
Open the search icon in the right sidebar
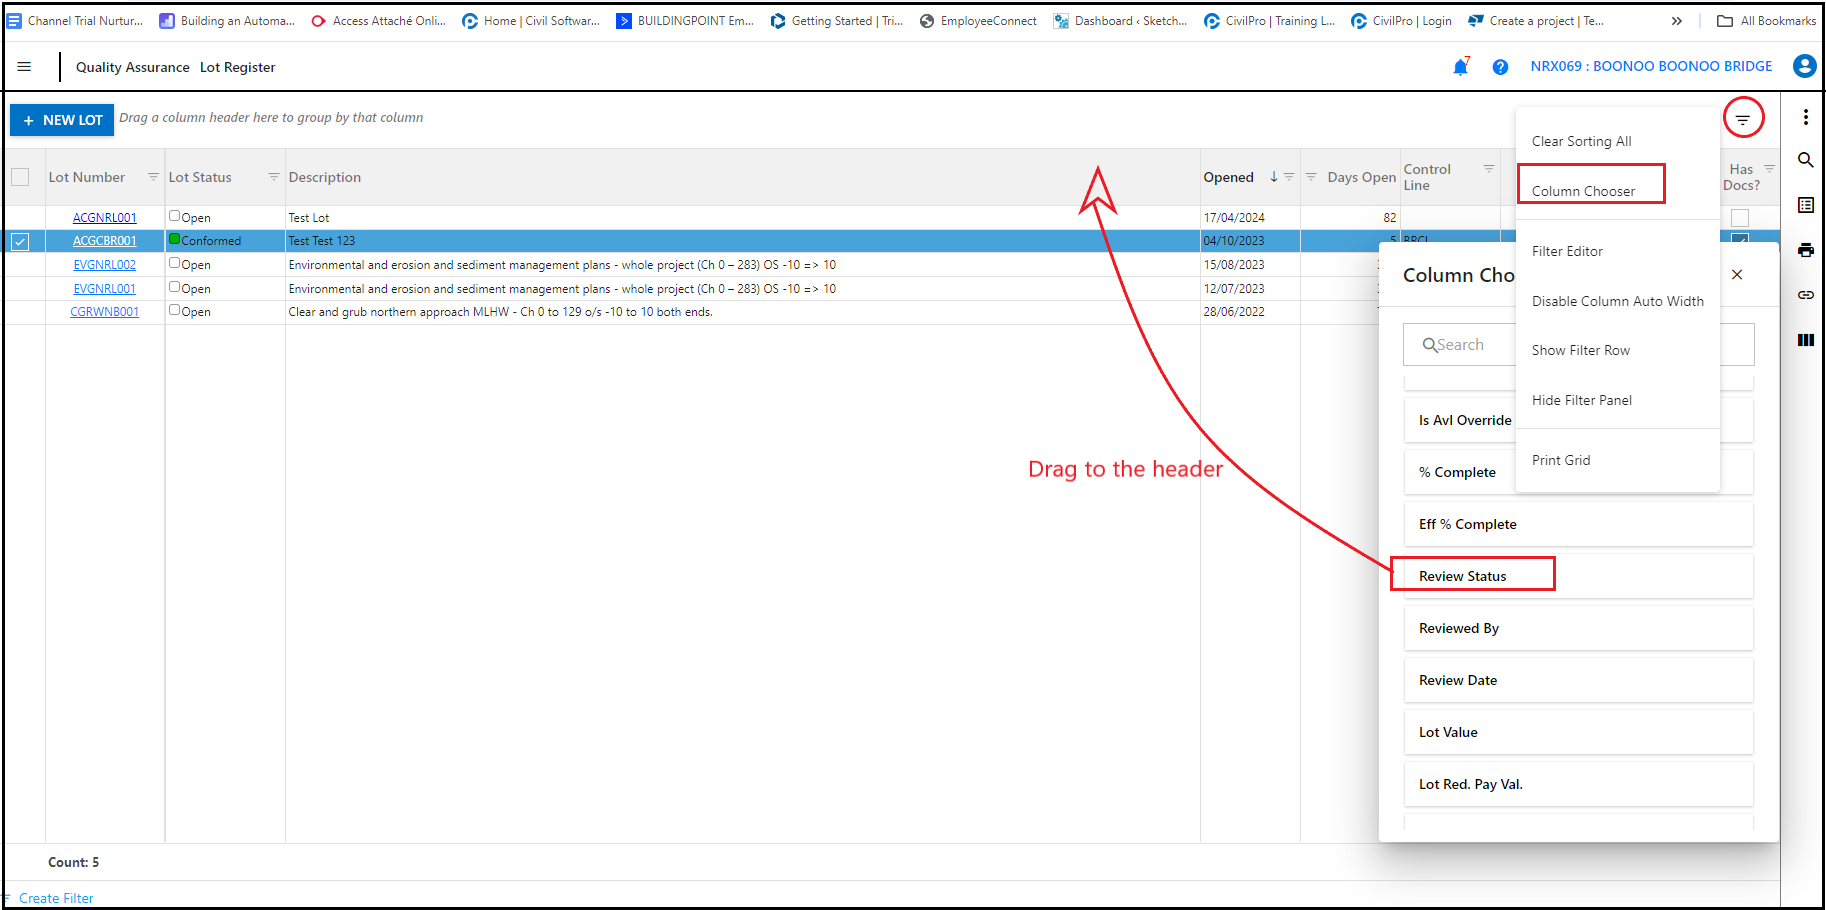[1806, 160]
